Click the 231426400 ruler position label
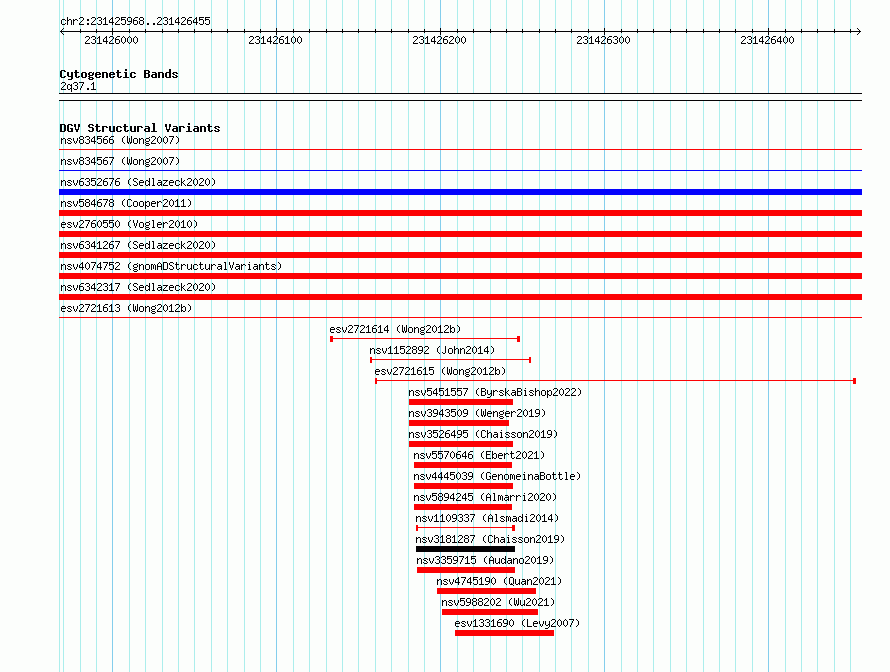 767,40
